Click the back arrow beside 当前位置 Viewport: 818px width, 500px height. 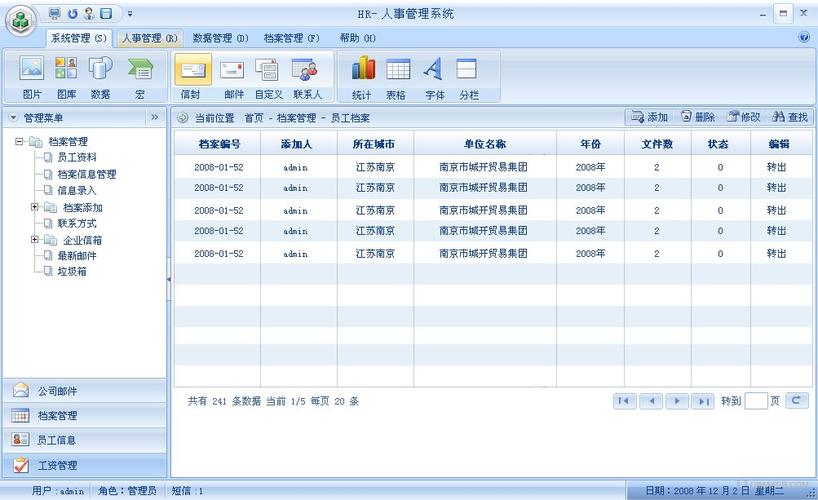coord(183,118)
